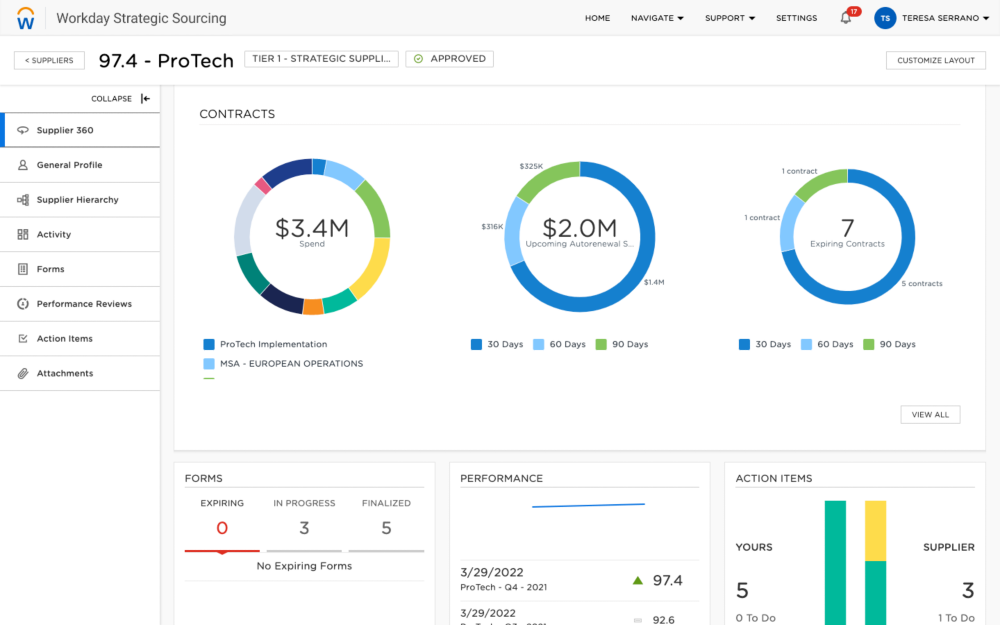Click 30 Days swatch under Autorenewal chart

click(x=476, y=344)
